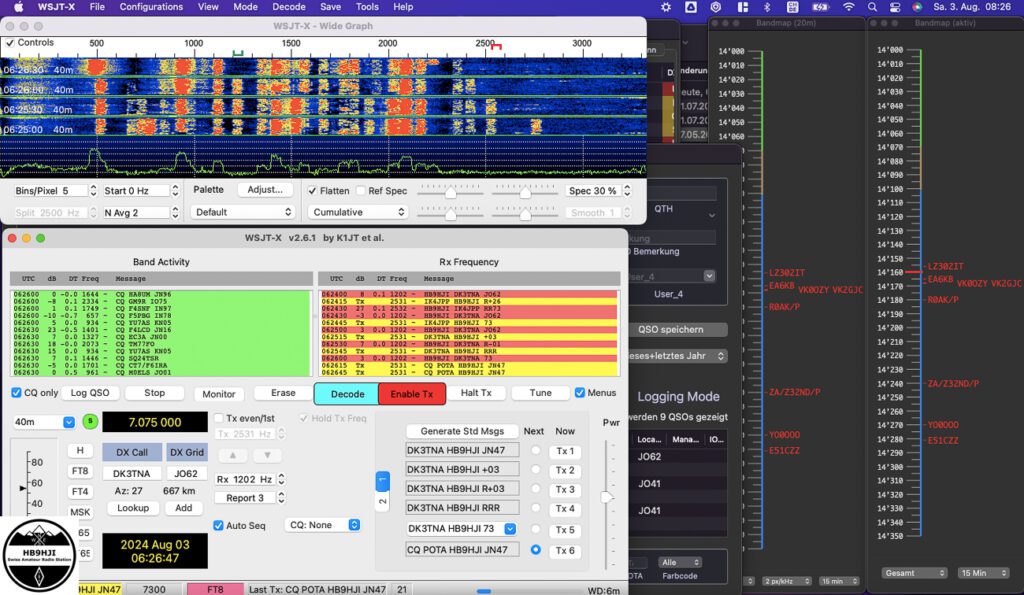
Task: Open the Wi-Fi status menu
Action: pos(848,7)
